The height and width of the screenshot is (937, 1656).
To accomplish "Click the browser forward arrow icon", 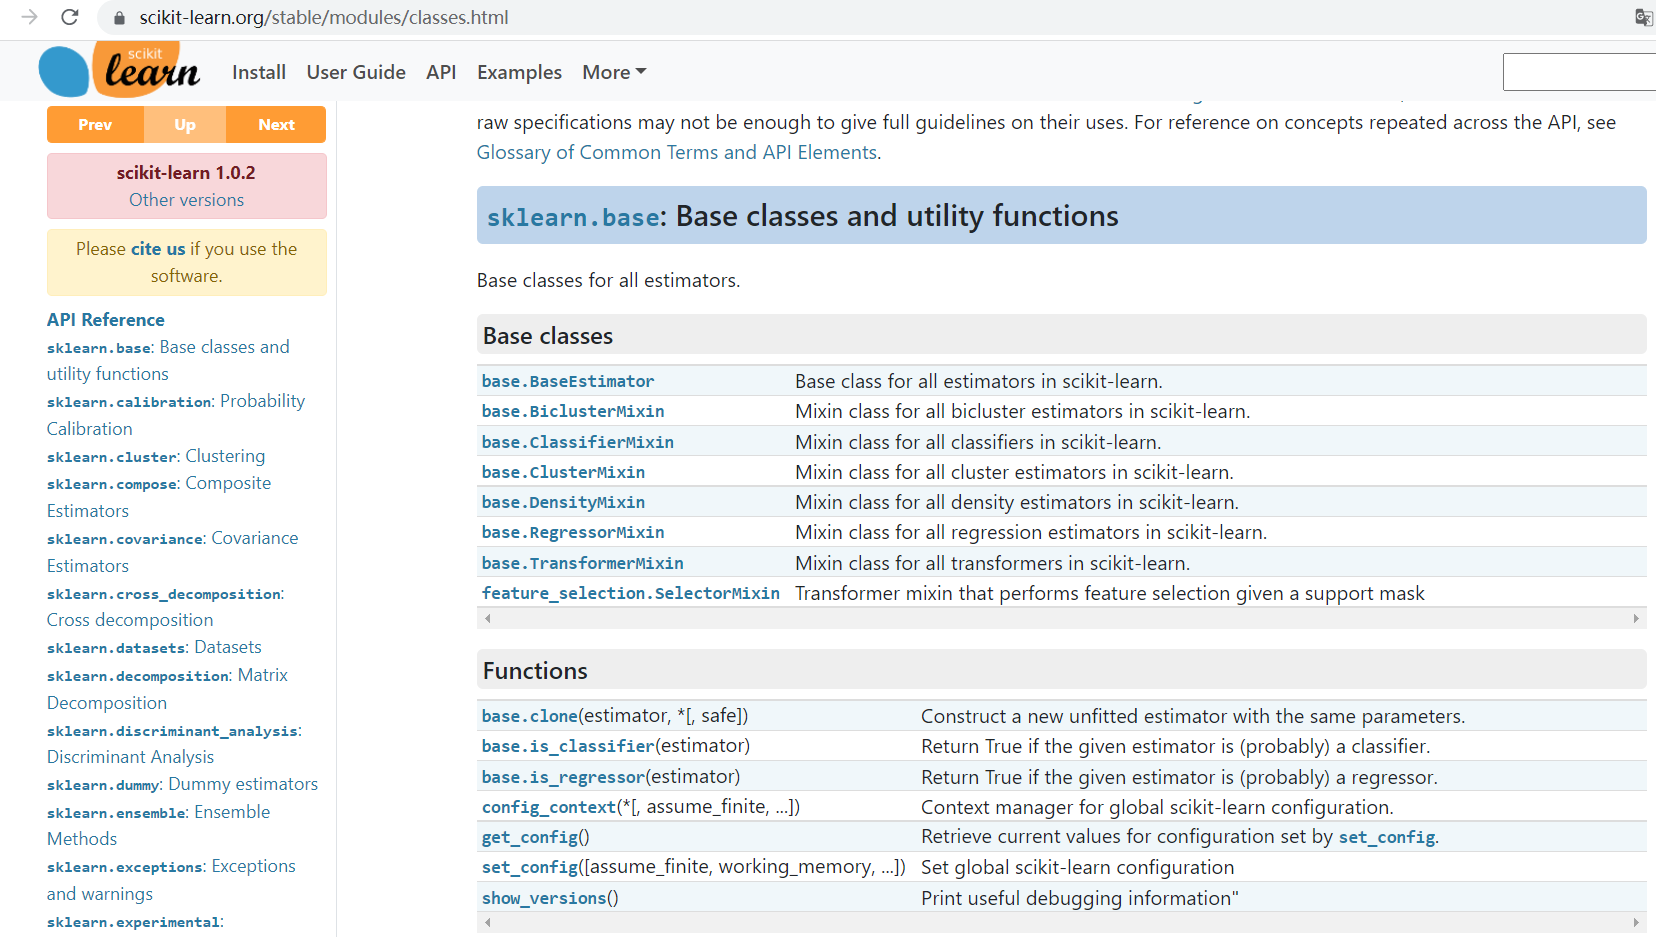I will (x=30, y=17).
